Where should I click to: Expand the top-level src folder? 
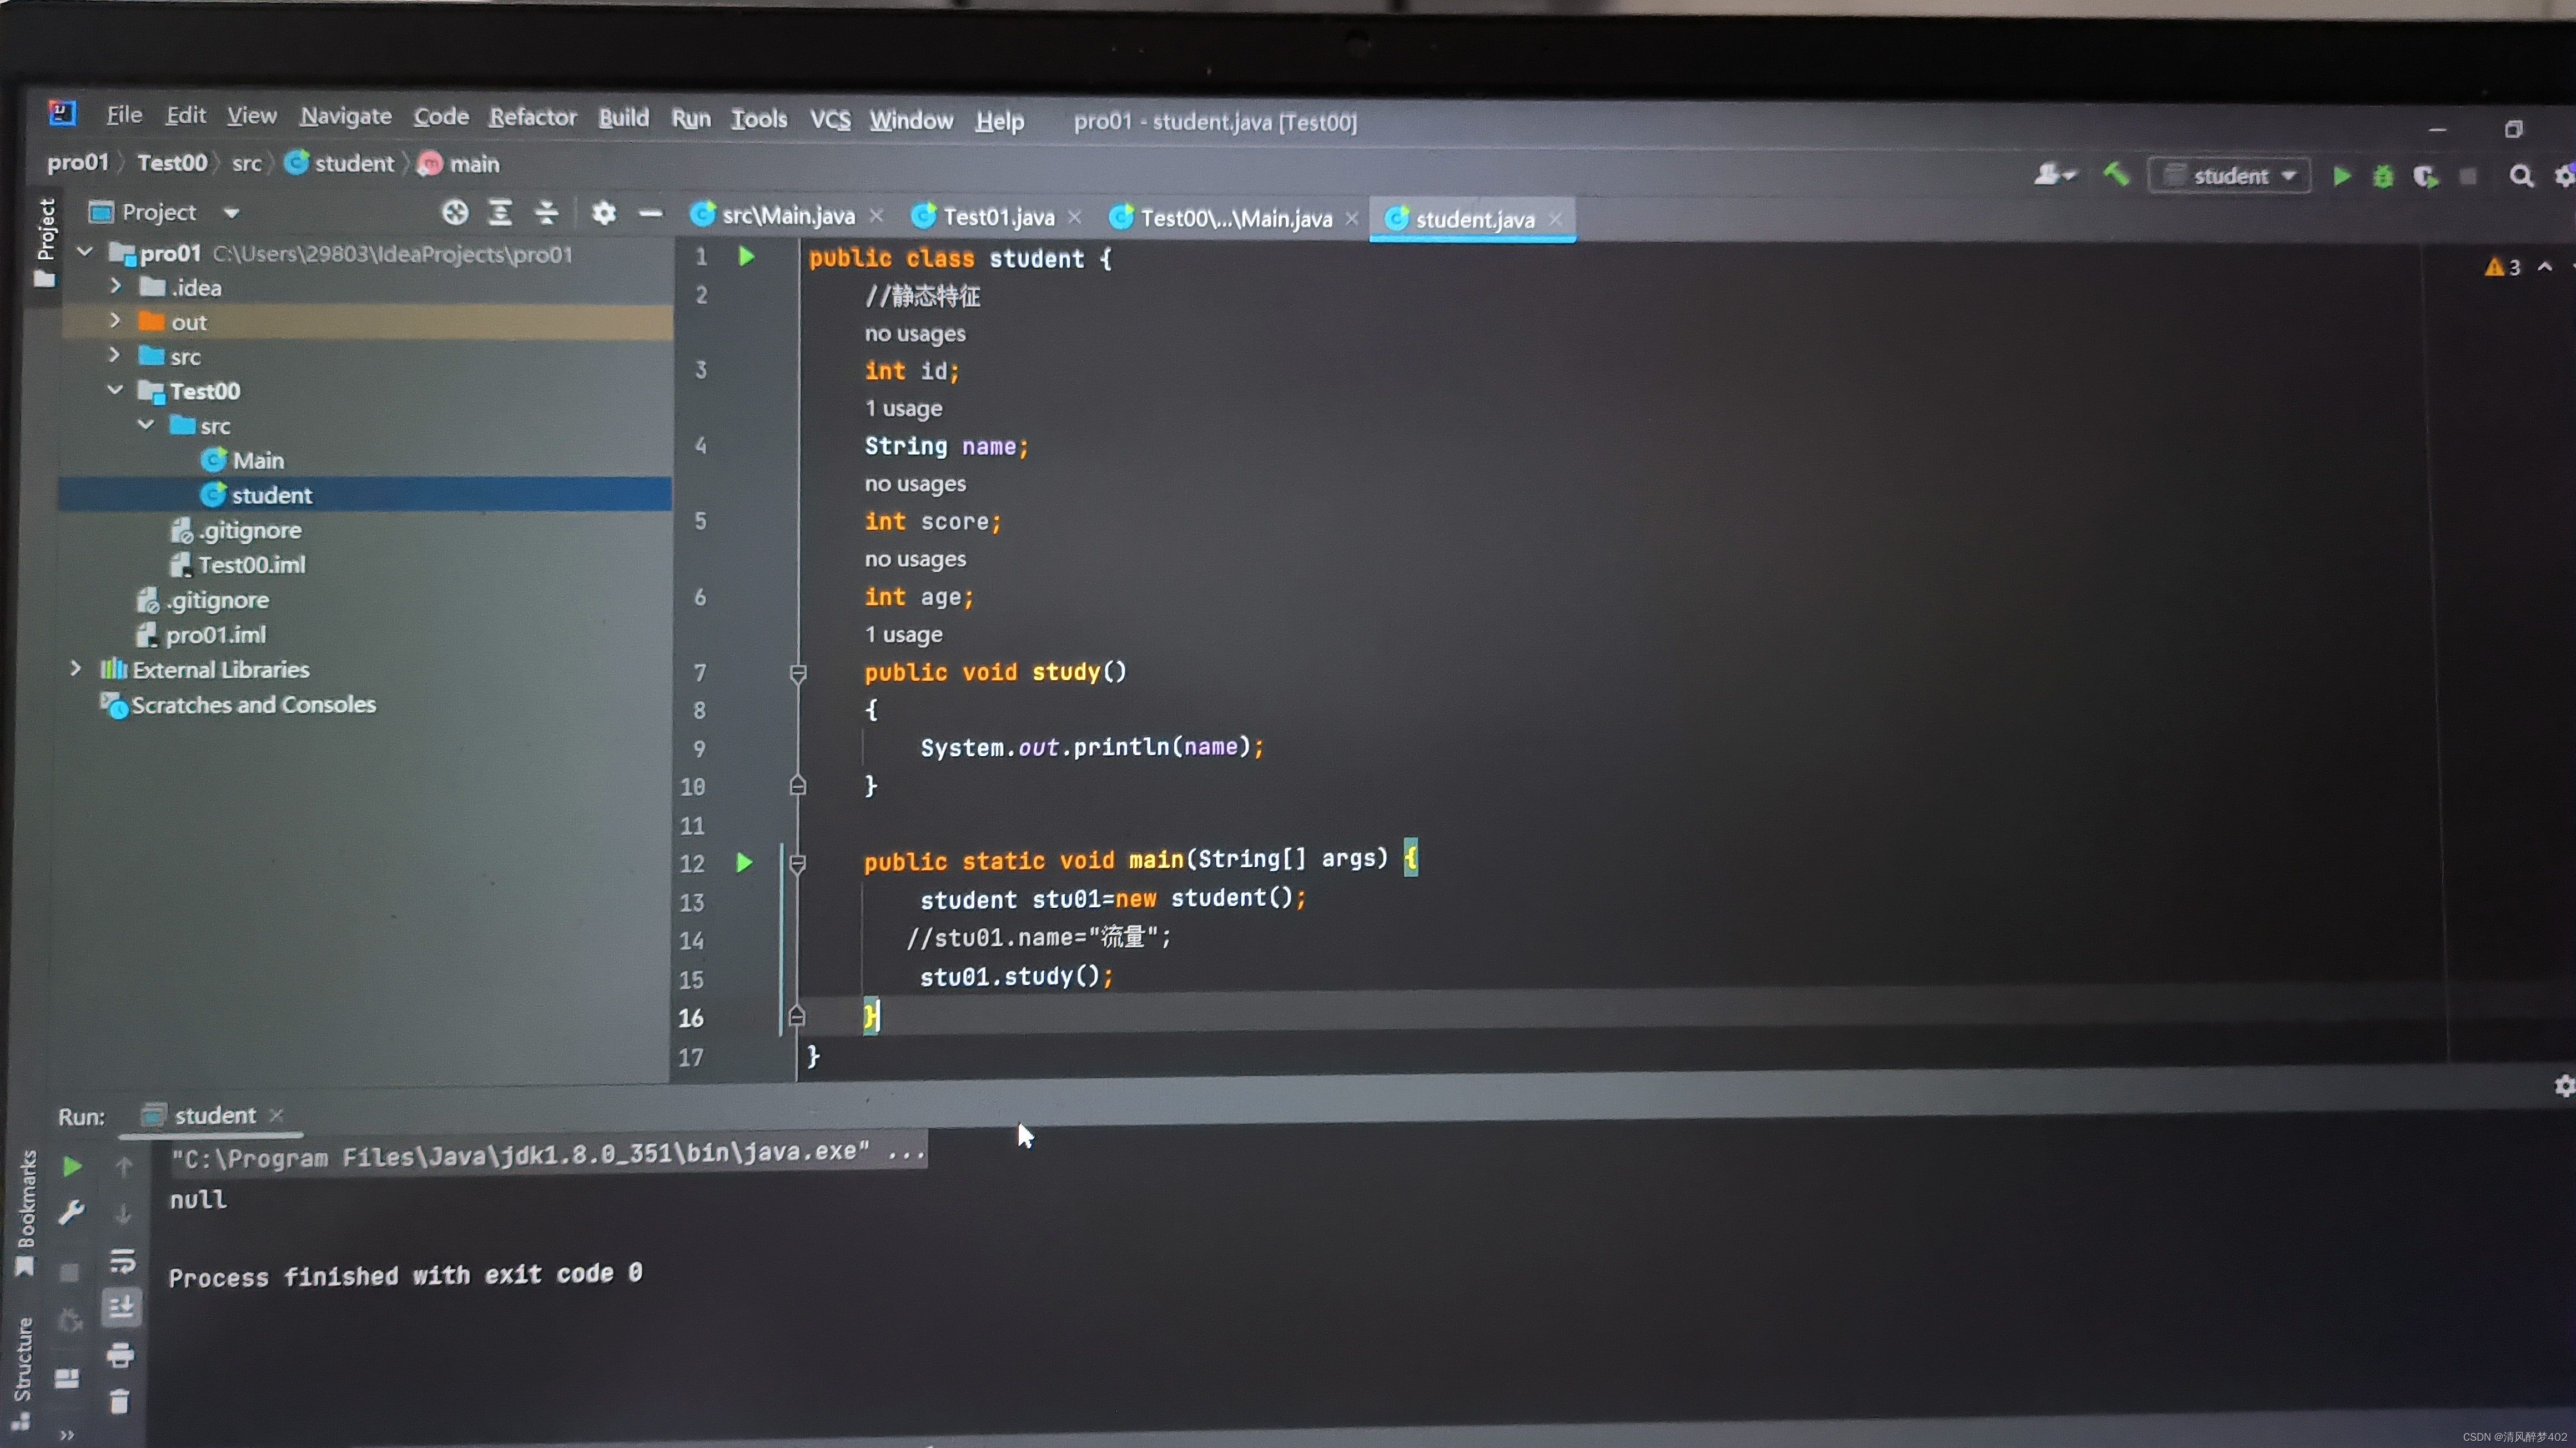[115, 355]
